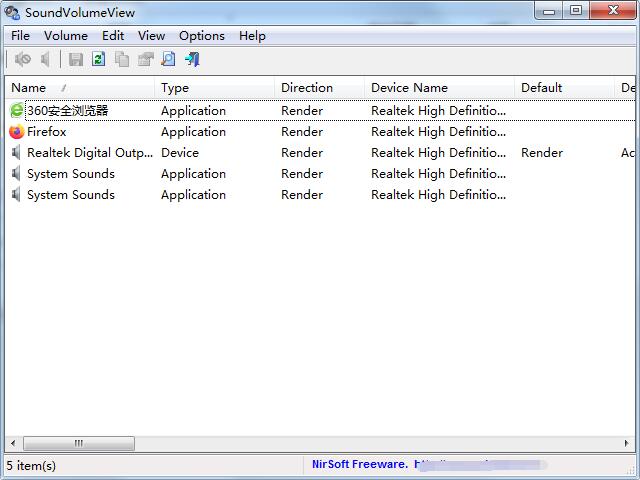Open the Help menu

click(252, 36)
